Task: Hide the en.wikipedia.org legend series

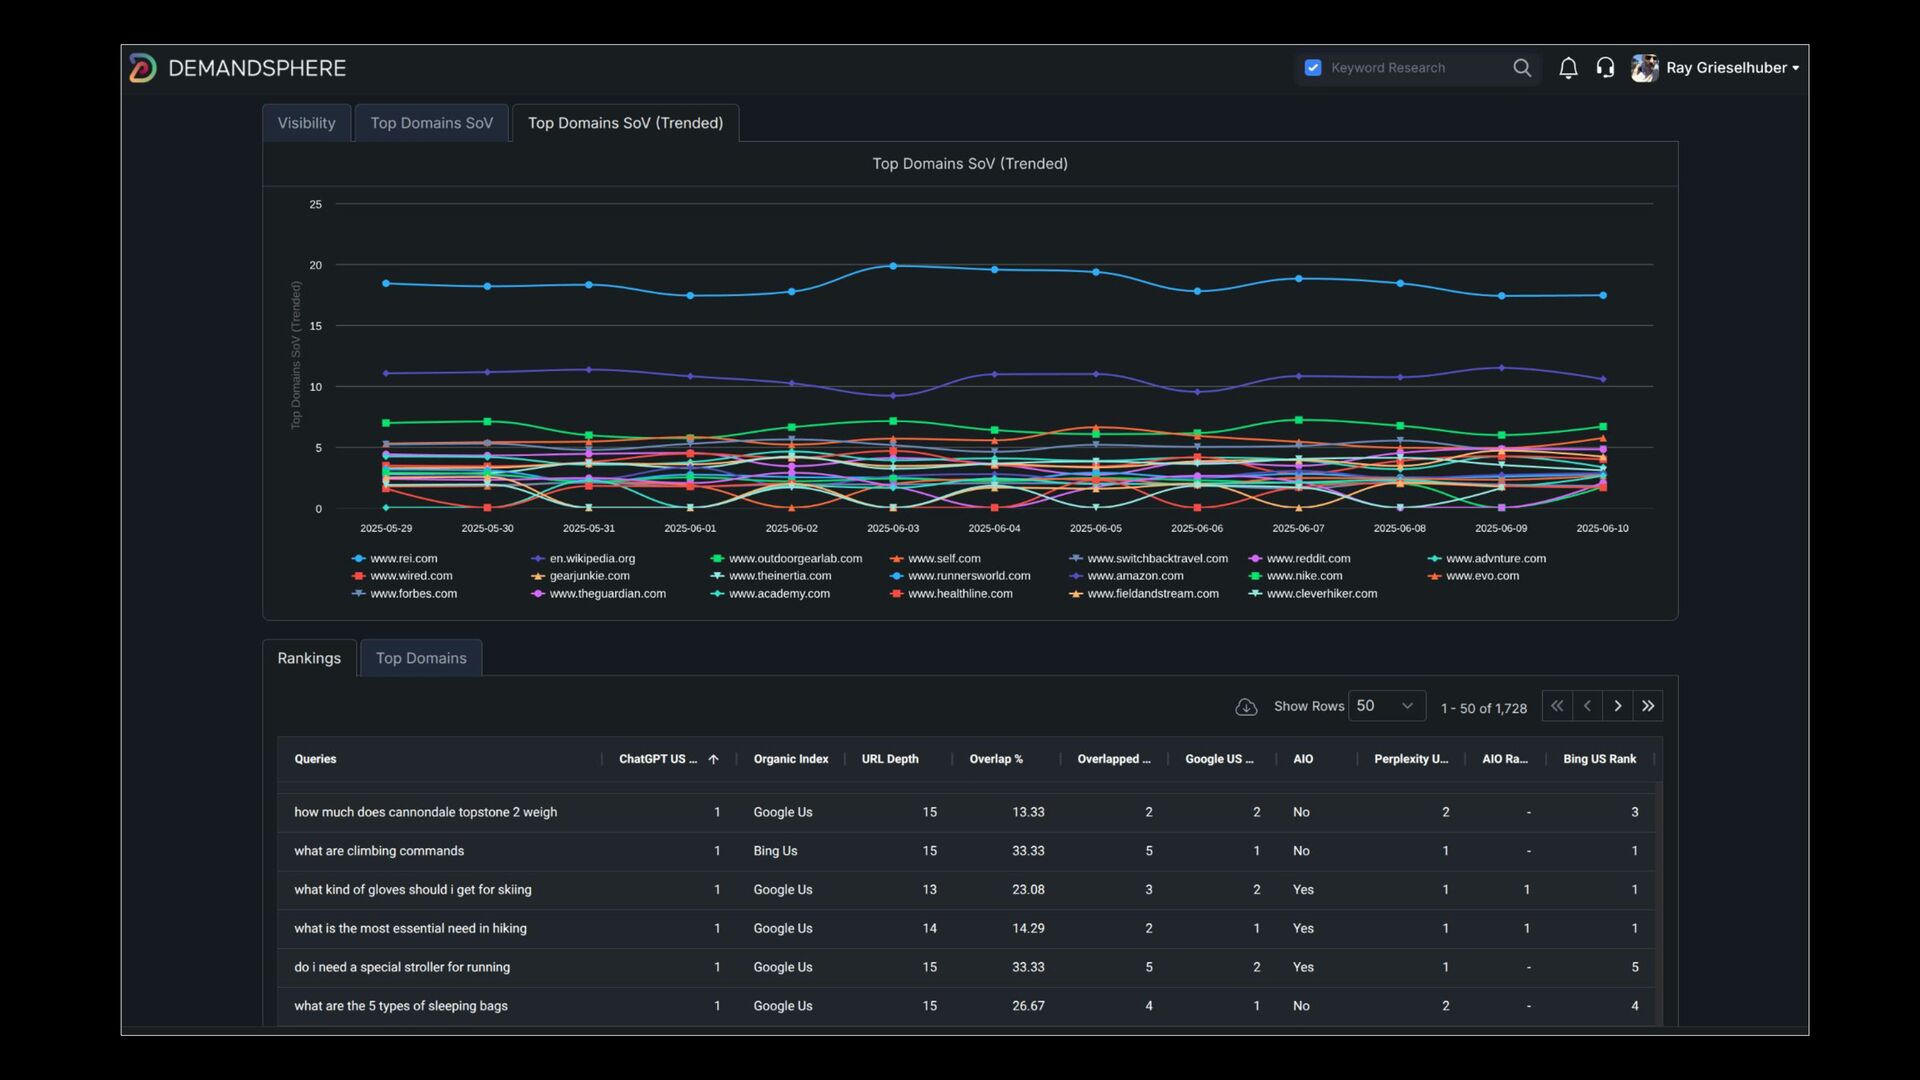Action: point(591,559)
